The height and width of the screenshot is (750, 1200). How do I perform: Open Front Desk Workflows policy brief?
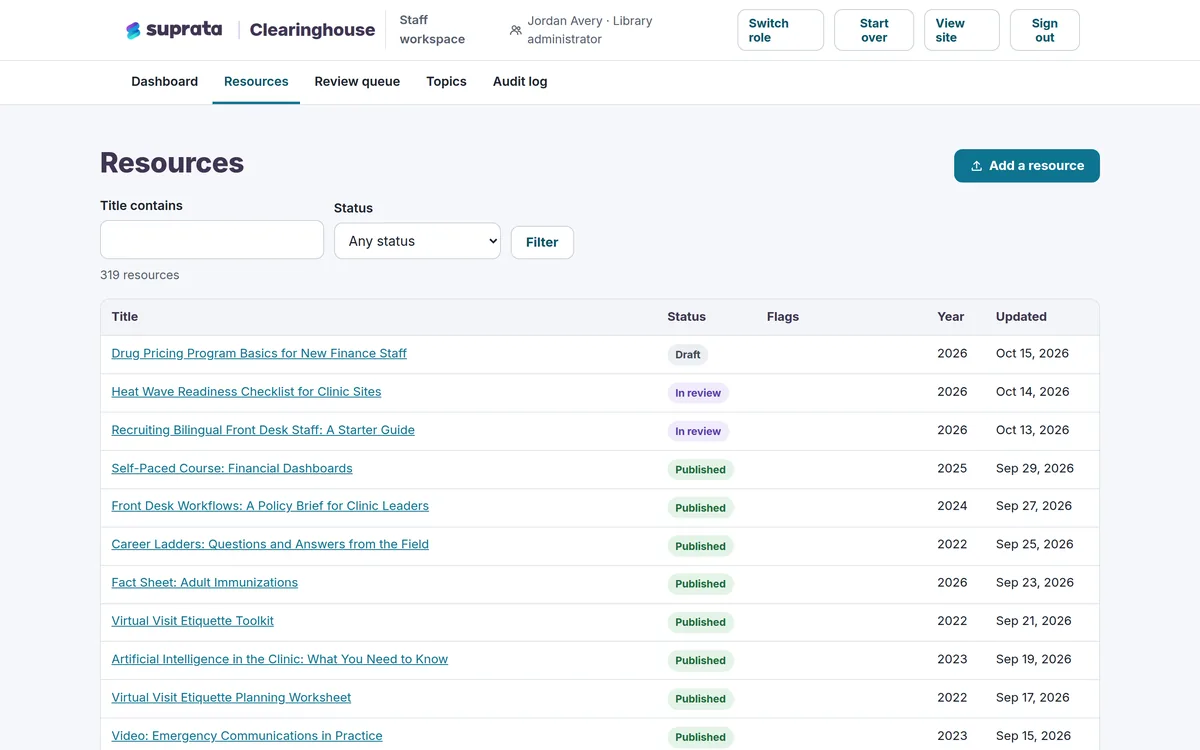pyautogui.click(x=270, y=506)
